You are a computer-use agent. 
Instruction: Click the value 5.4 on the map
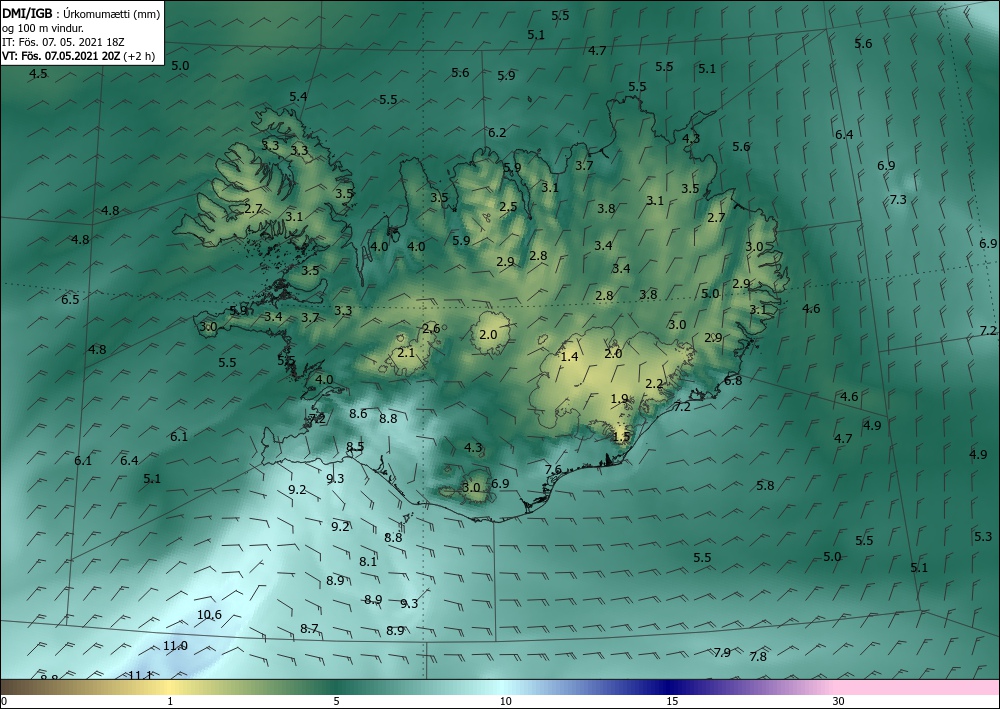(x=298, y=97)
